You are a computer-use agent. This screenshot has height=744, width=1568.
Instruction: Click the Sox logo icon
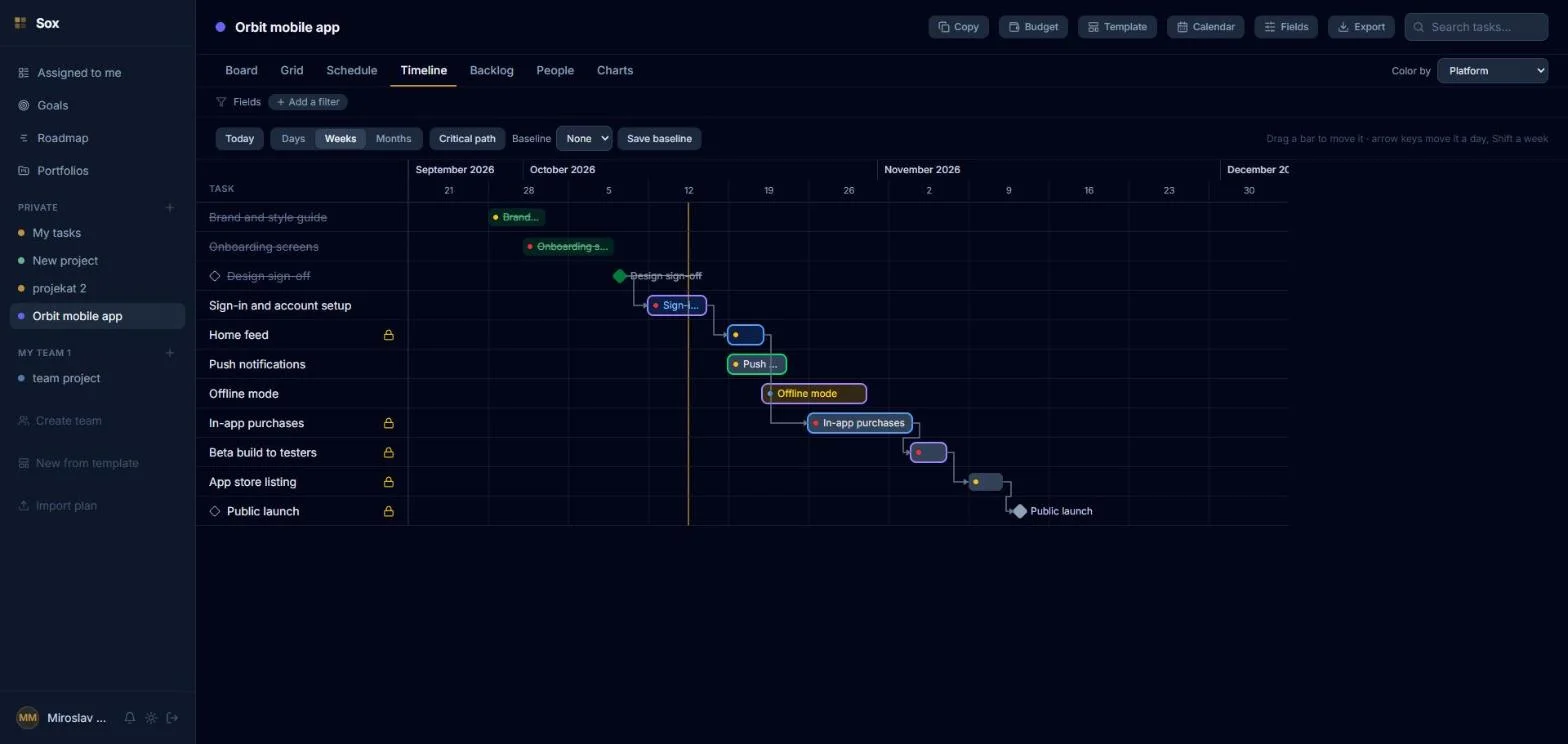pos(20,23)
